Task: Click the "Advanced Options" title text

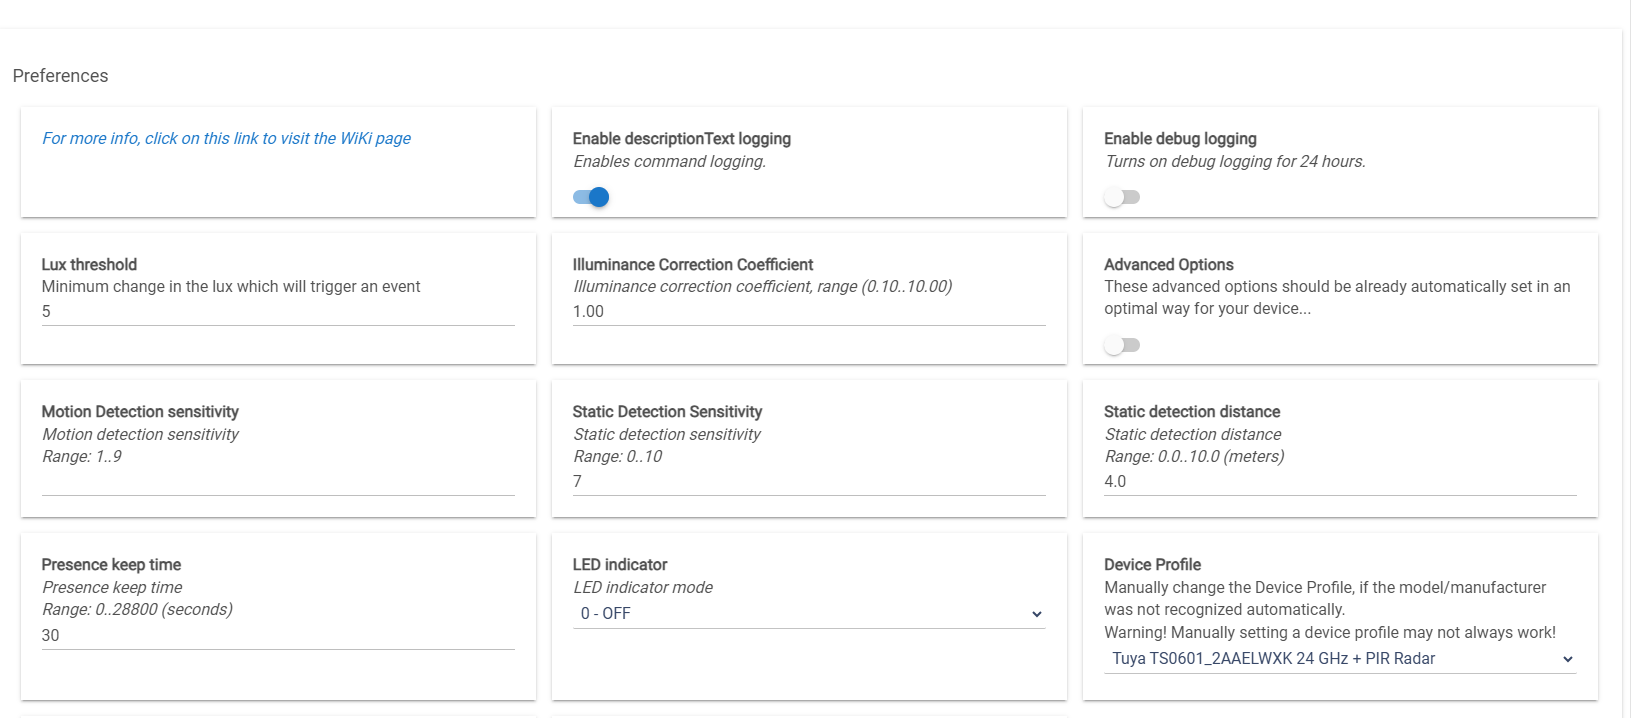Action: [1168, 265]
